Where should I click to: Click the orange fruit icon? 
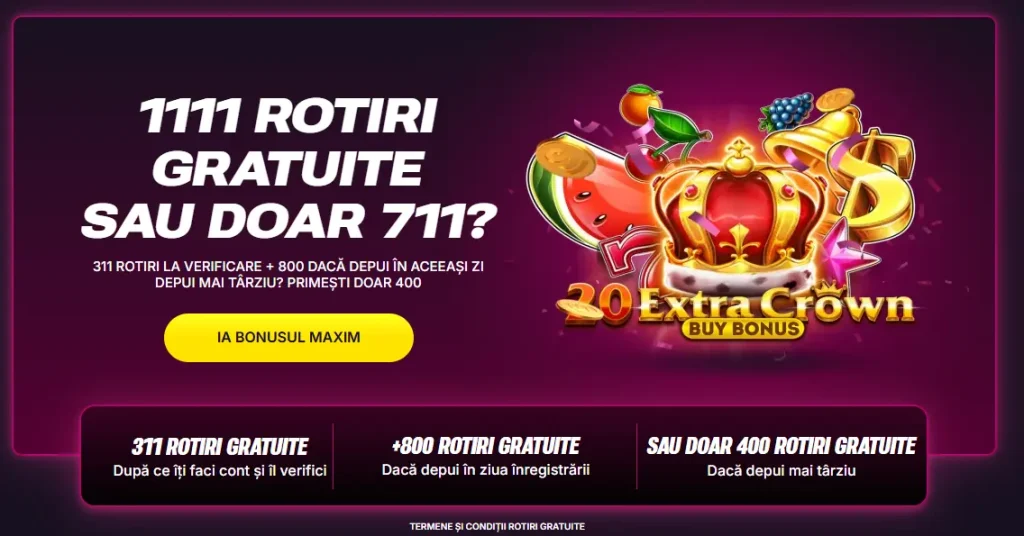(638, 103)
